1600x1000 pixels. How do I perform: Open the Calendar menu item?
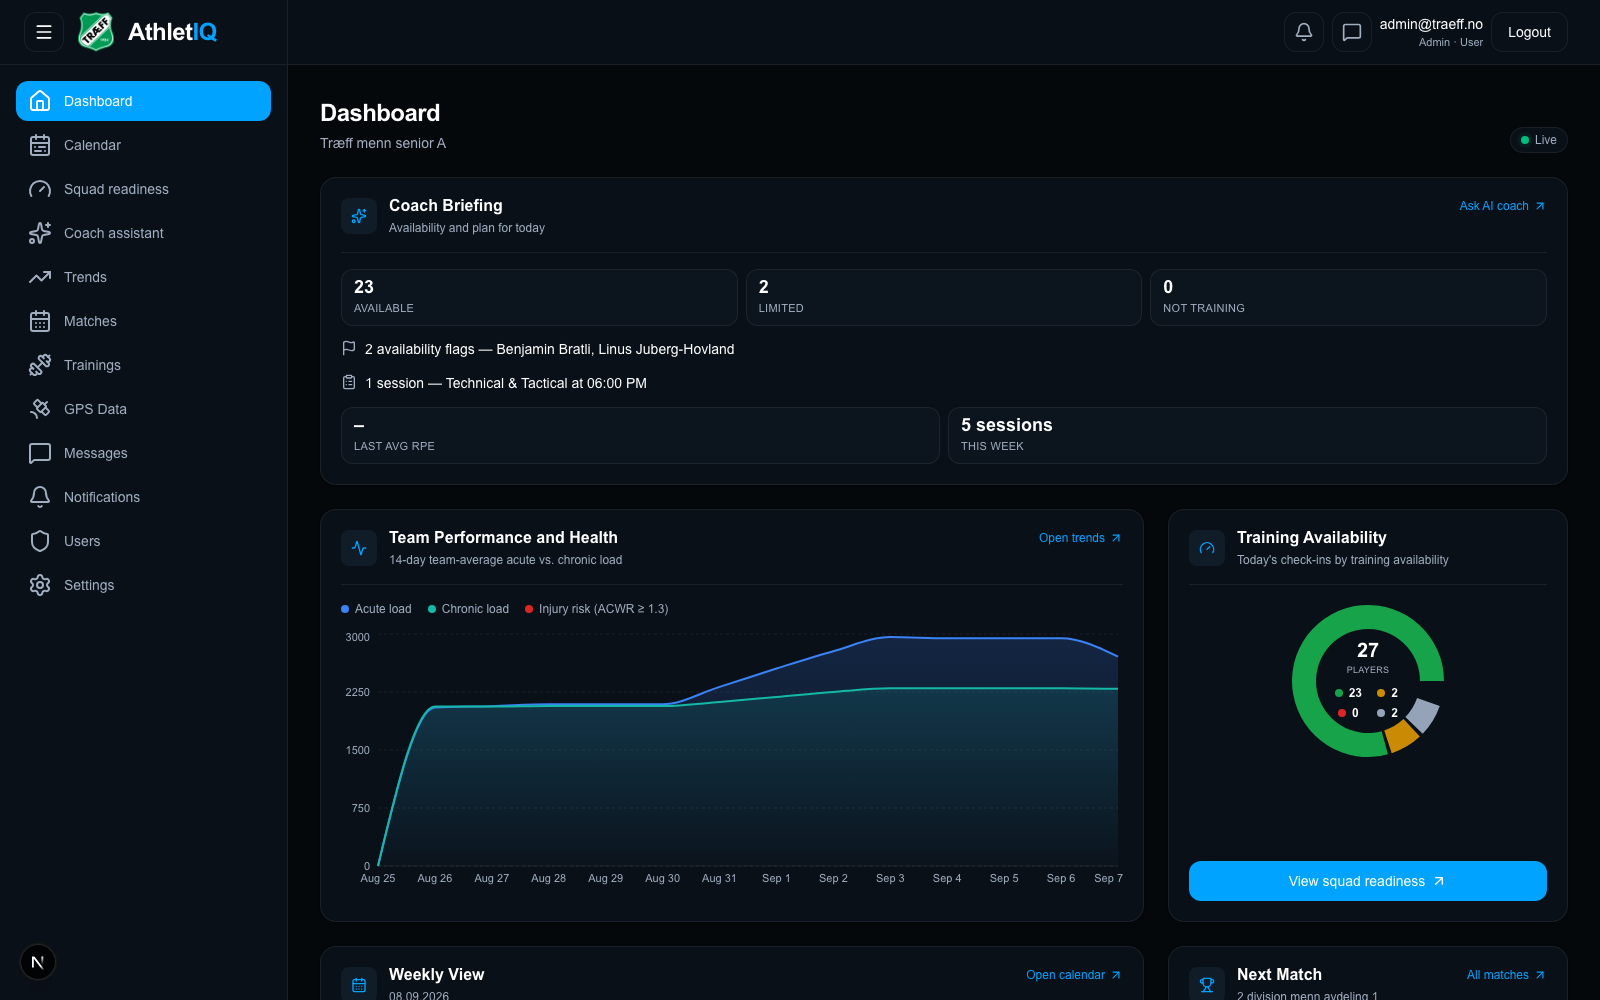143,145
